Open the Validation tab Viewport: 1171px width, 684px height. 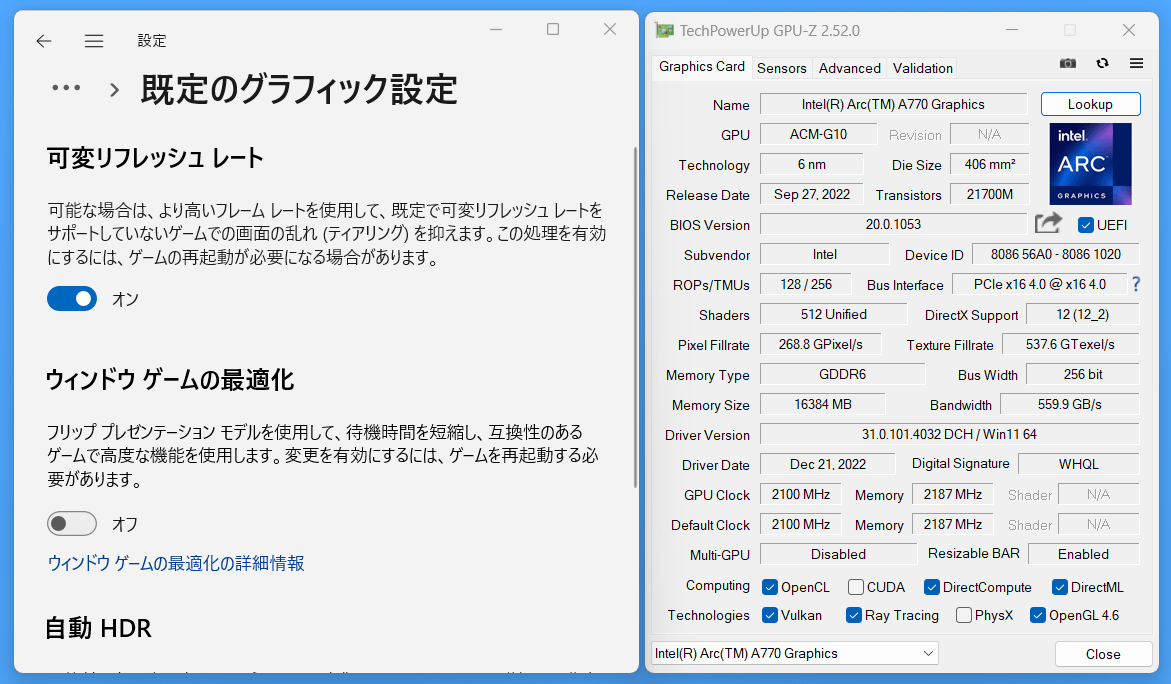[x=922, y=68]
